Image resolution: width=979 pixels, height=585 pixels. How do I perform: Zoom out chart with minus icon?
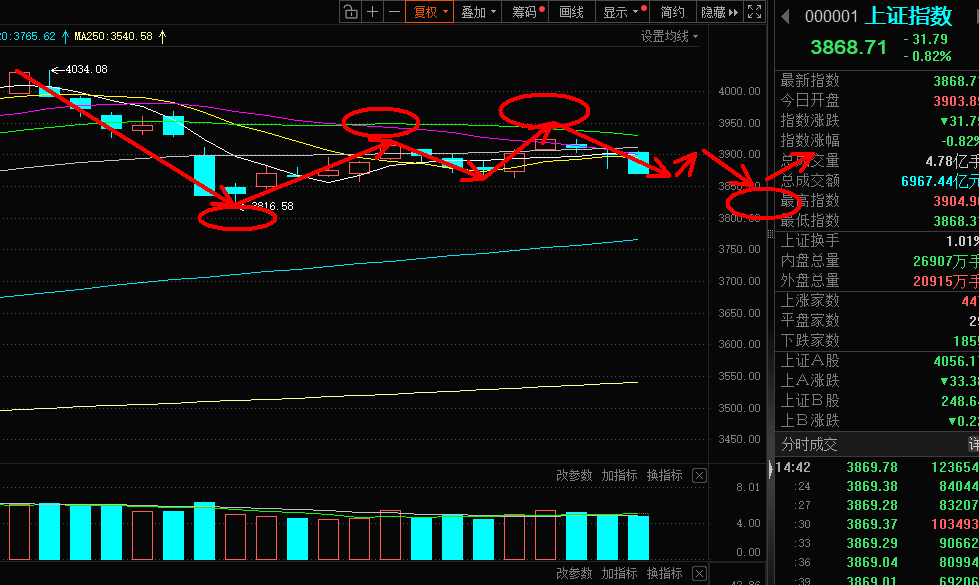click(x=394, y=12)
